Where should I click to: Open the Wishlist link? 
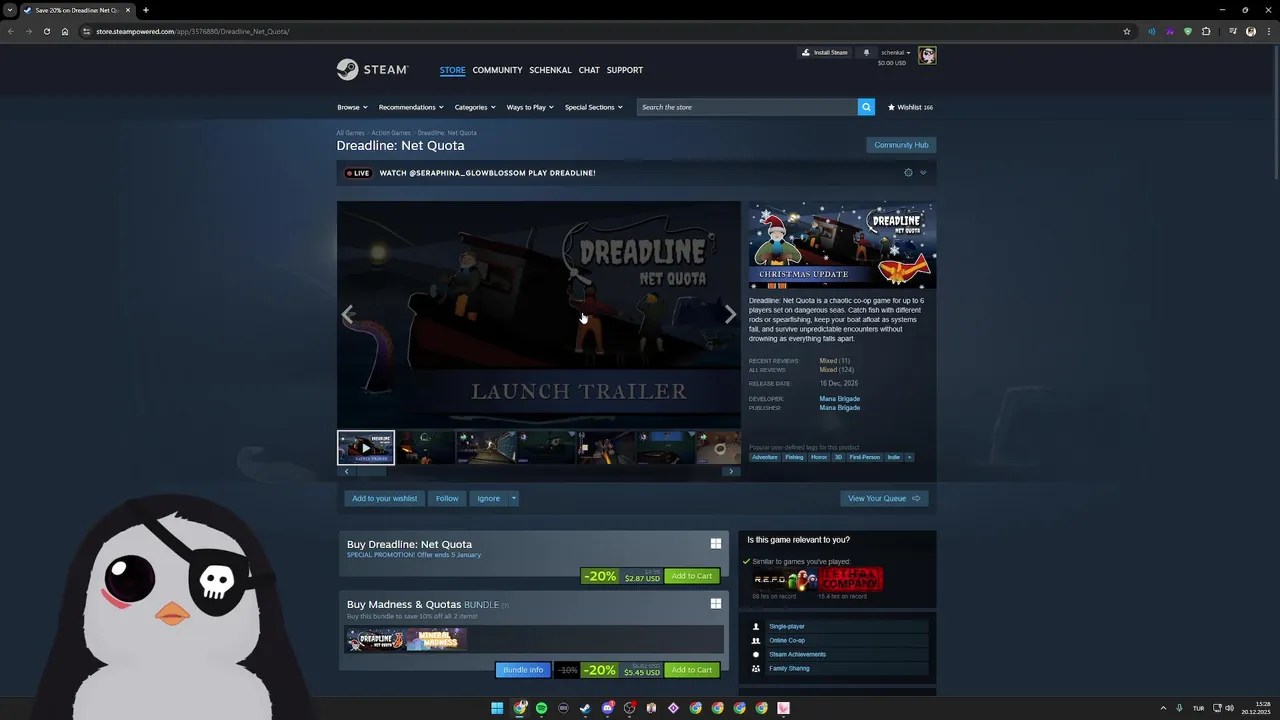click(x=910, y=107)
